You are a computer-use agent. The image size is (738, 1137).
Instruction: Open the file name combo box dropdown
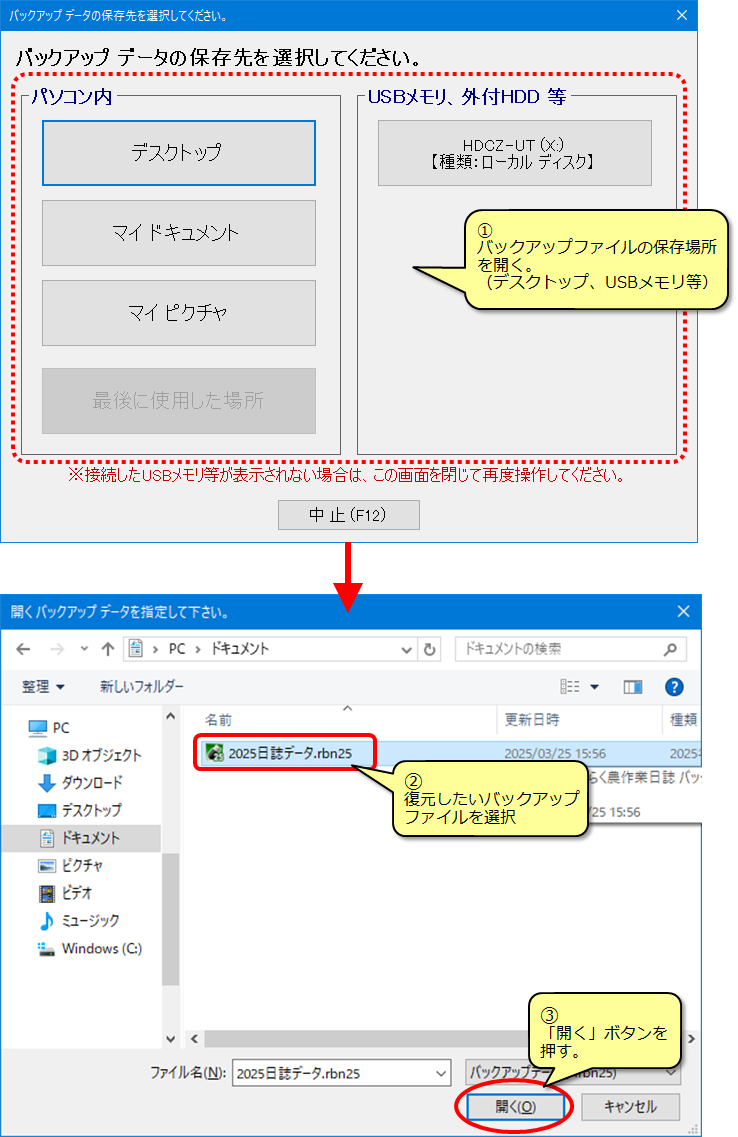442,1073
